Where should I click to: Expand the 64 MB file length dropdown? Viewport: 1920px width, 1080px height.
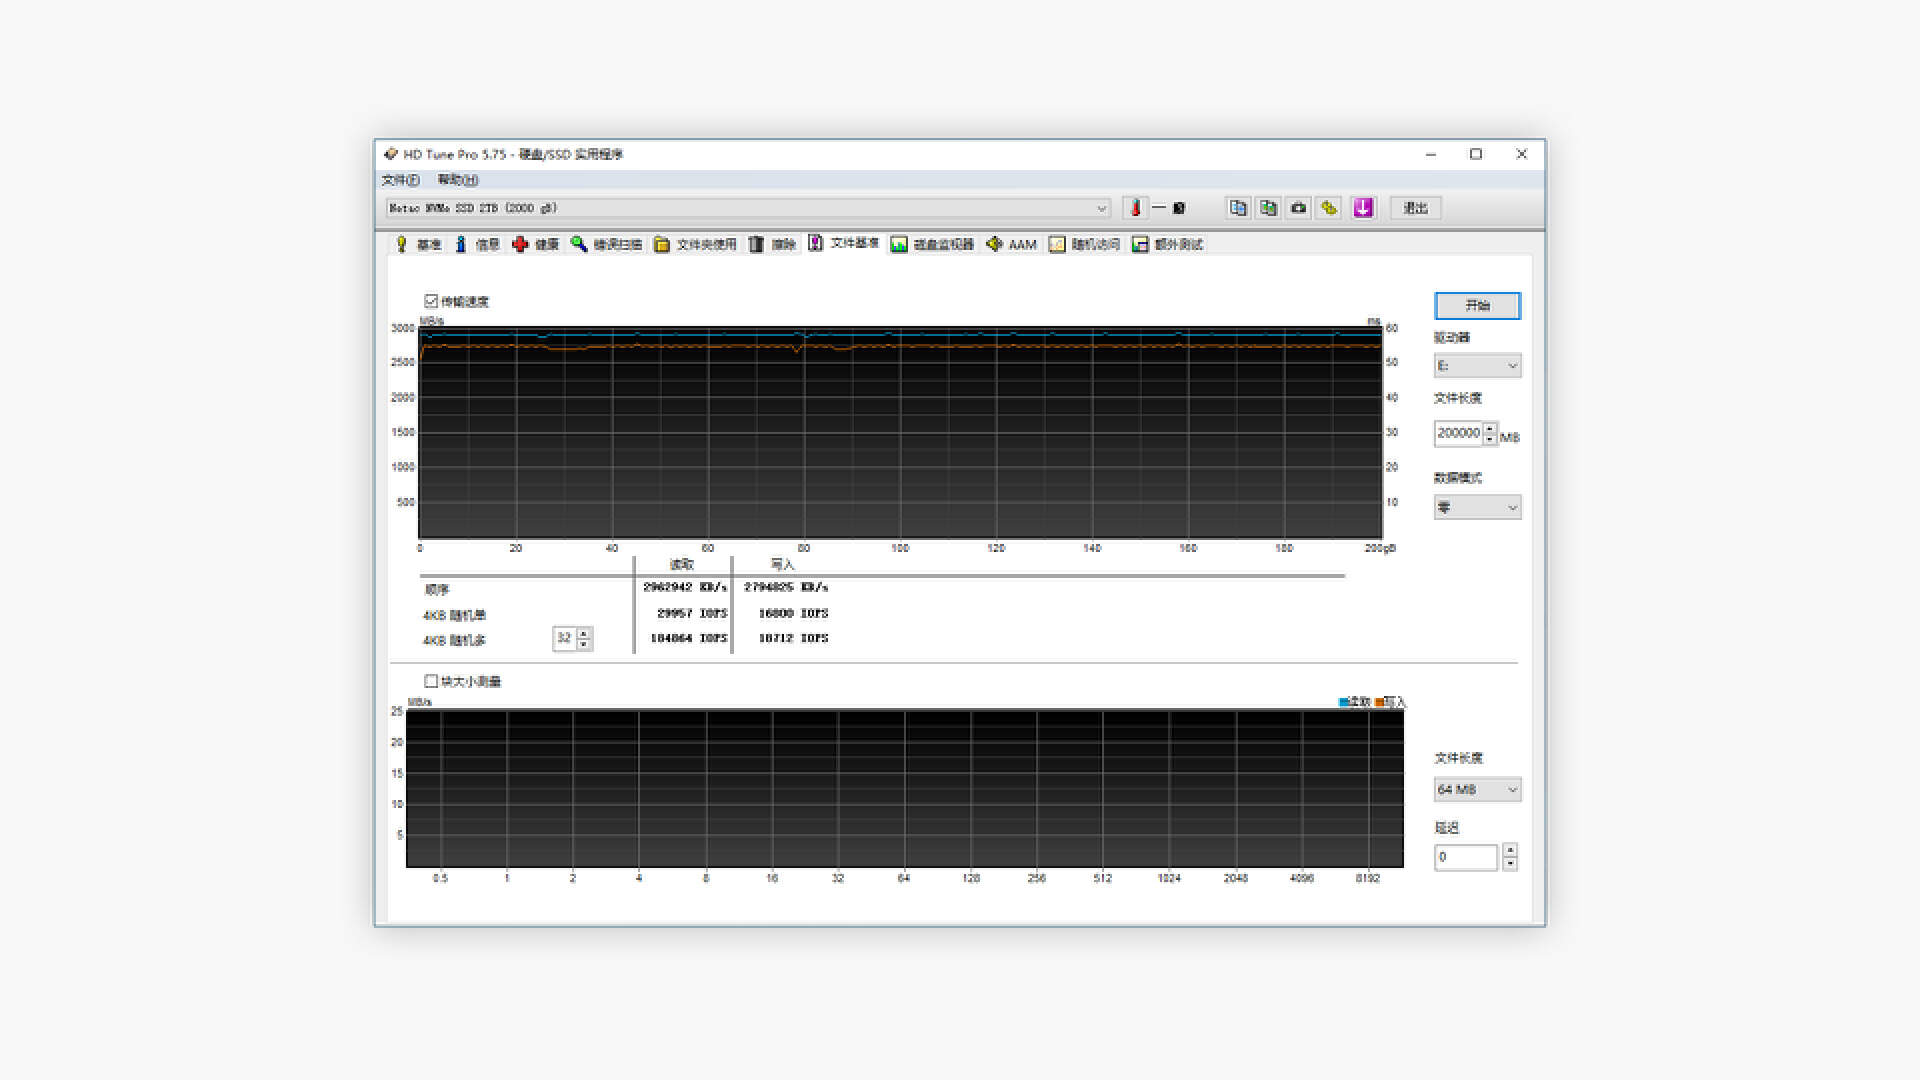(x=1477, y=790)
